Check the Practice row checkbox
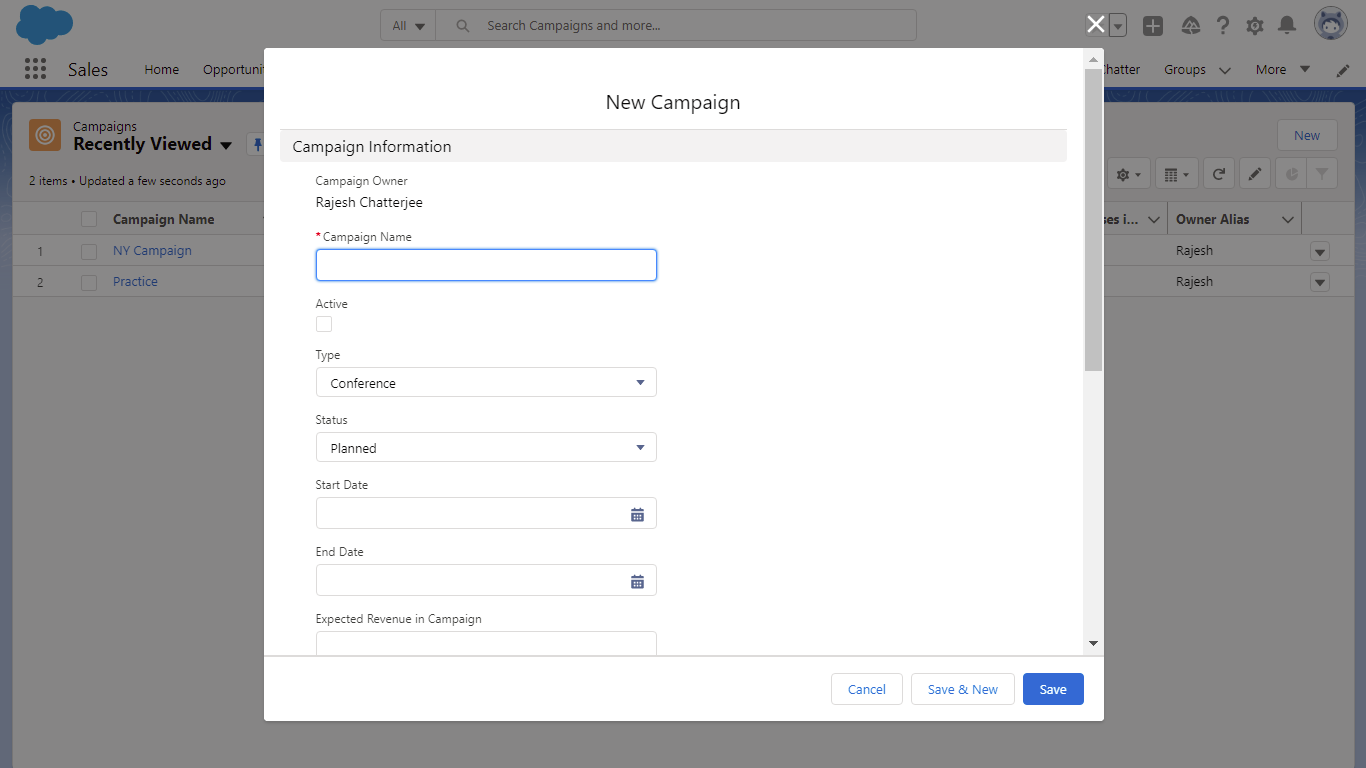This screenshot has height=768, width=1366. coord(89,282)
